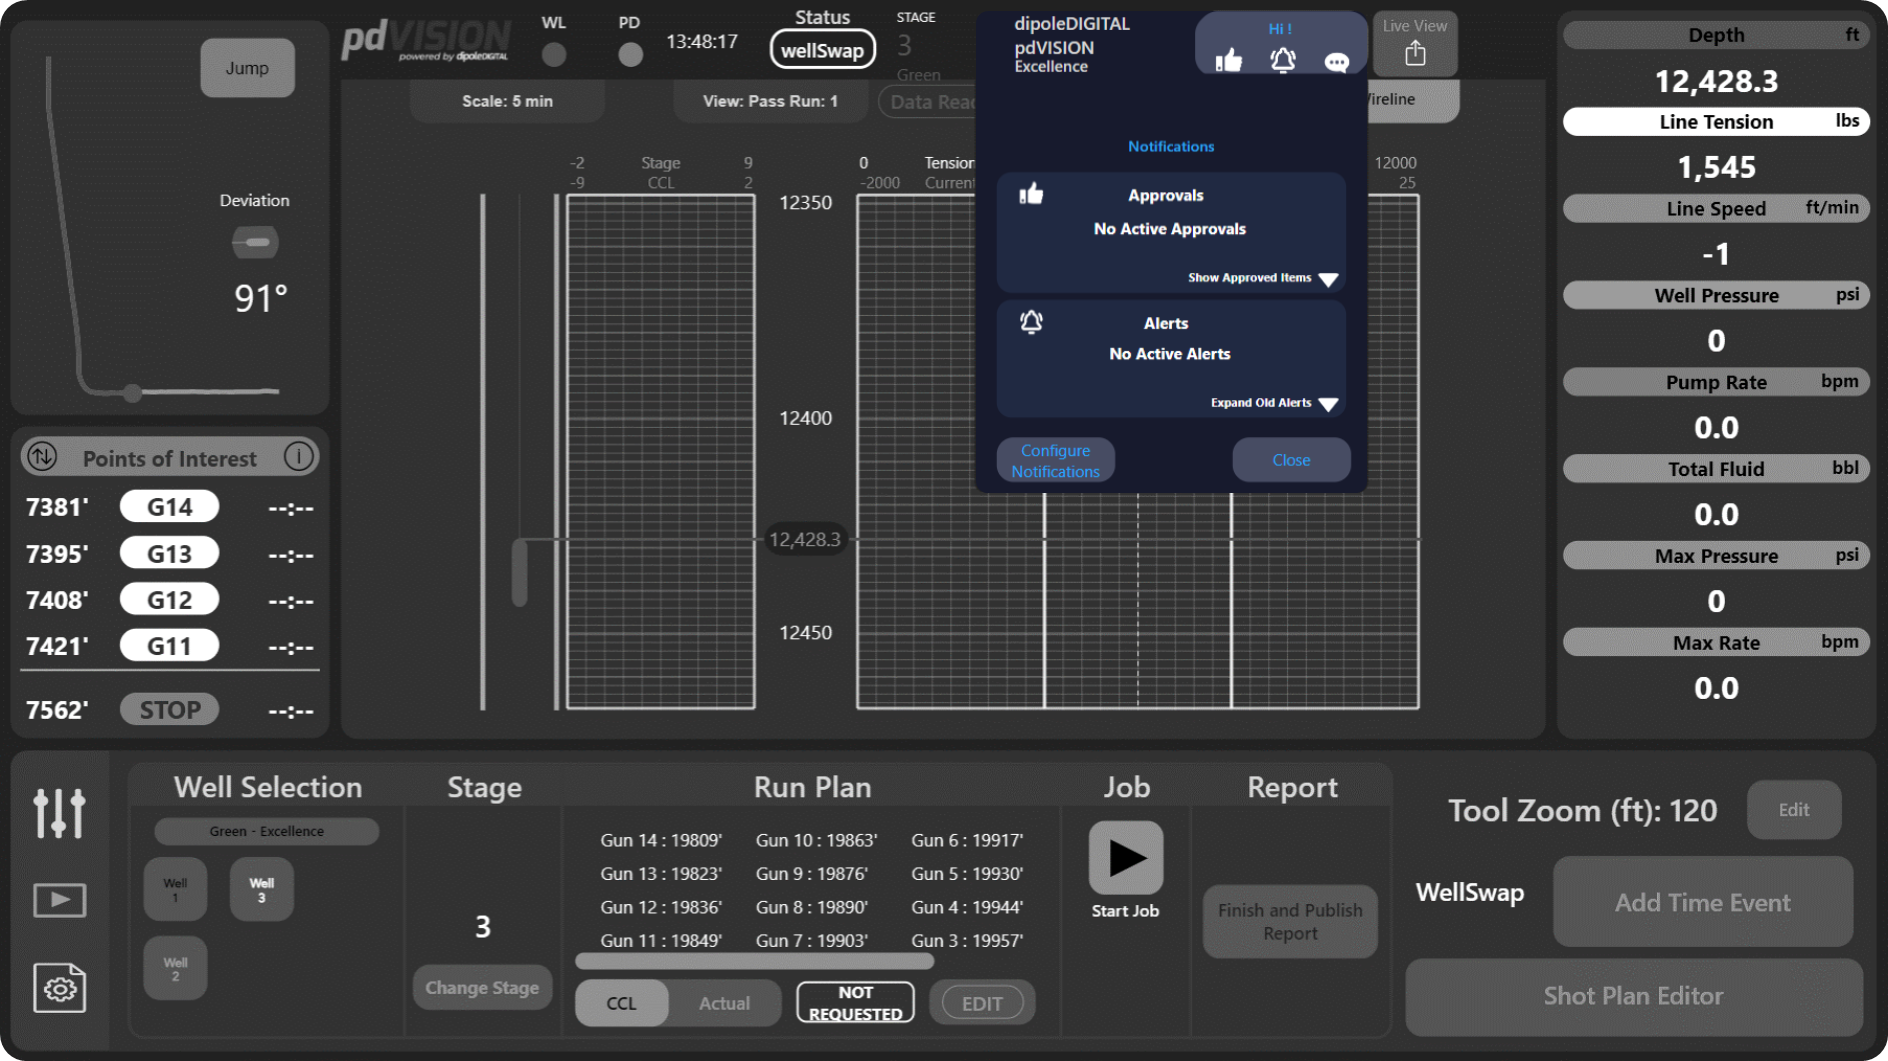Select Well 3 button
1888x1061 pixels.
(x=261, y=889)
